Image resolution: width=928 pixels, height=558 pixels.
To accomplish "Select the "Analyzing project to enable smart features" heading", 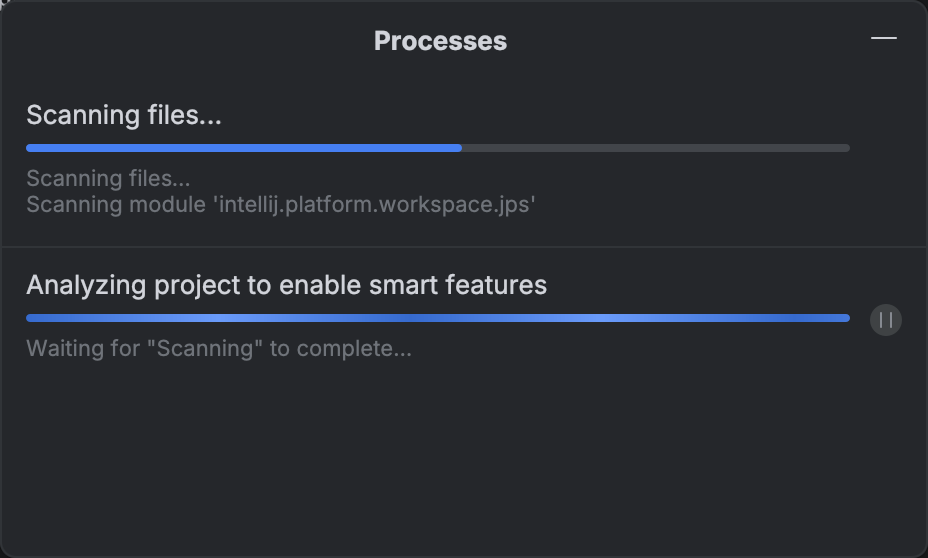I will point(286,285).
